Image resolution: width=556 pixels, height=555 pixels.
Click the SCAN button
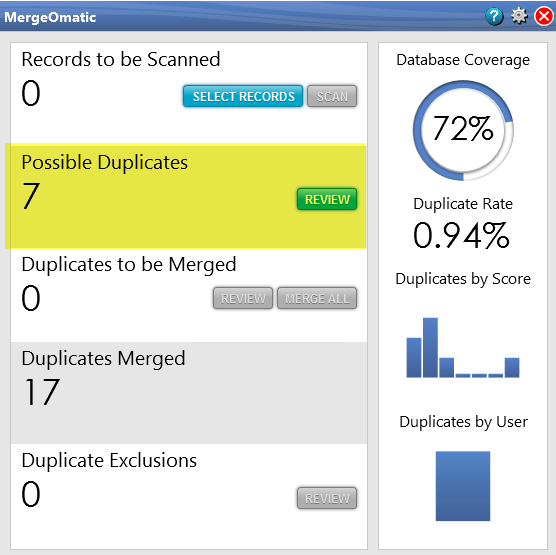coord(332,96)
